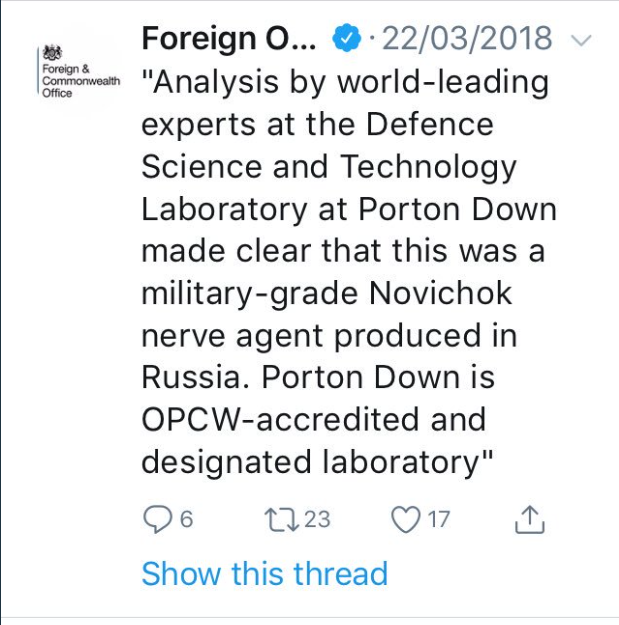Click the blue verified badge
Image resolution: width=619 pixels, height=625 pixels.
click(345, 39)
